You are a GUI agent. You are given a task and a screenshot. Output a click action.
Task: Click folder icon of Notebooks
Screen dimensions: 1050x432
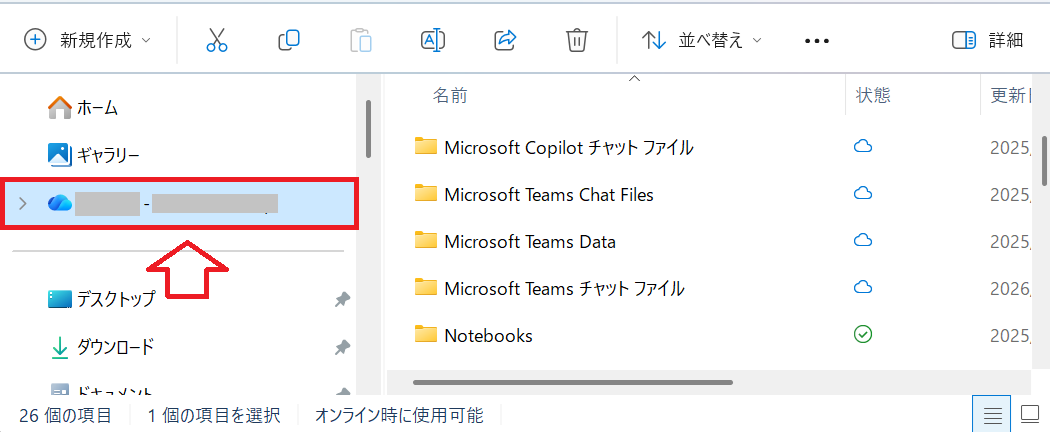pos(426,334)
